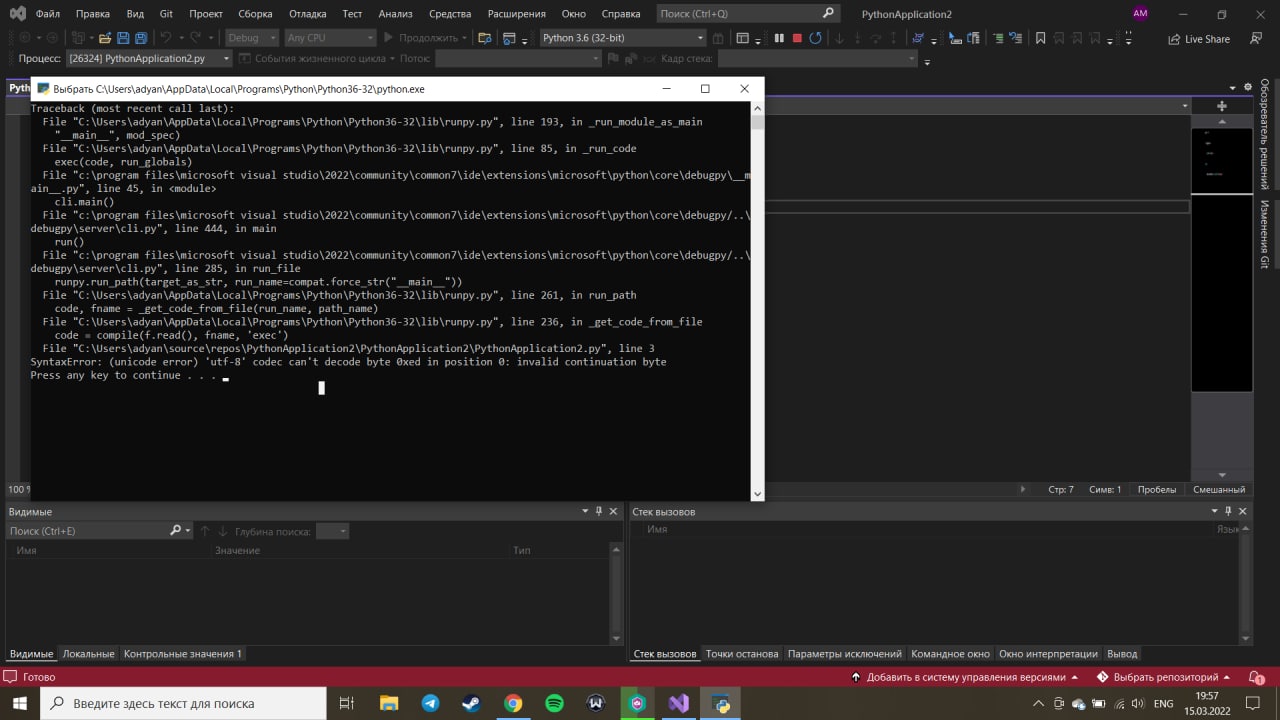Open the Telegram icon in the taskbar
The image size is (1280, 720).
tap(430, 703)
